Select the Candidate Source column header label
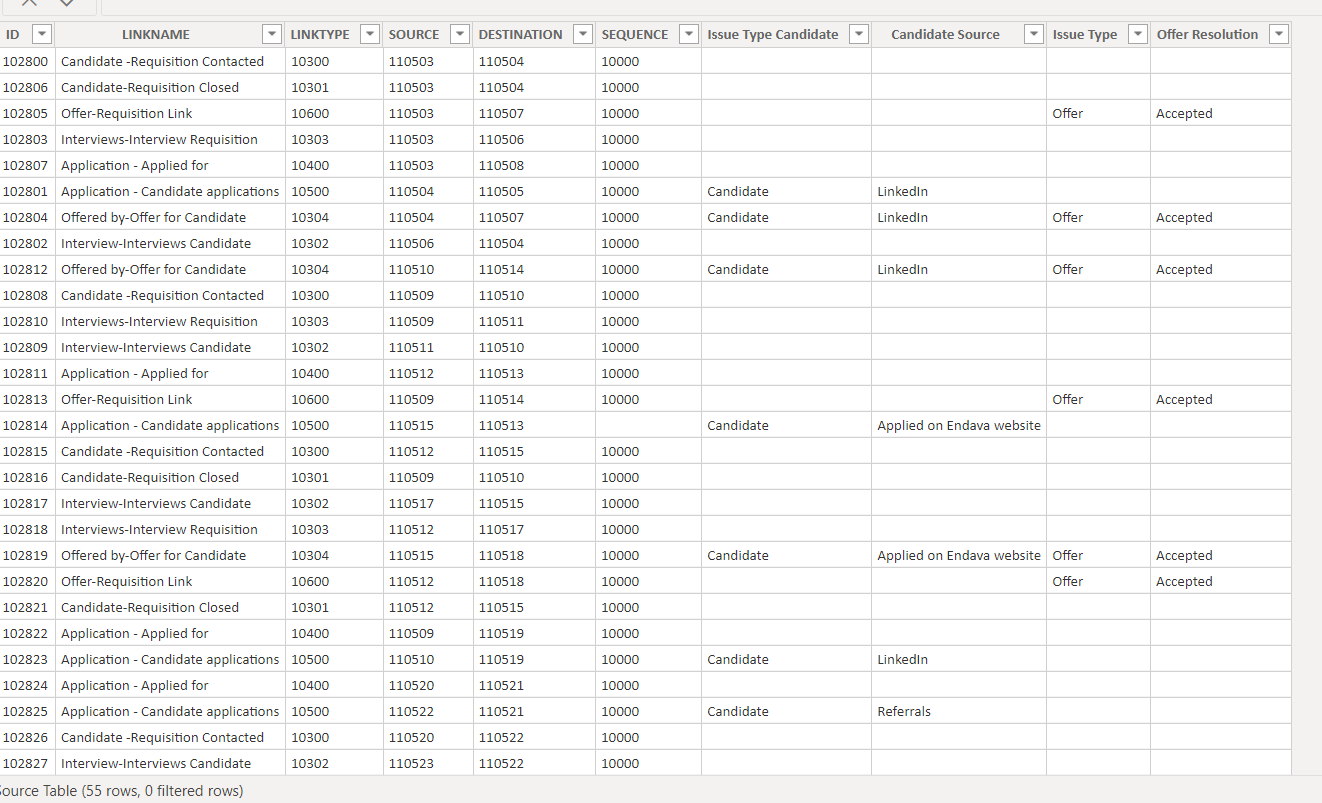Screen dimensions: 1322x803 pyautogui.click(x=945, y=34)
